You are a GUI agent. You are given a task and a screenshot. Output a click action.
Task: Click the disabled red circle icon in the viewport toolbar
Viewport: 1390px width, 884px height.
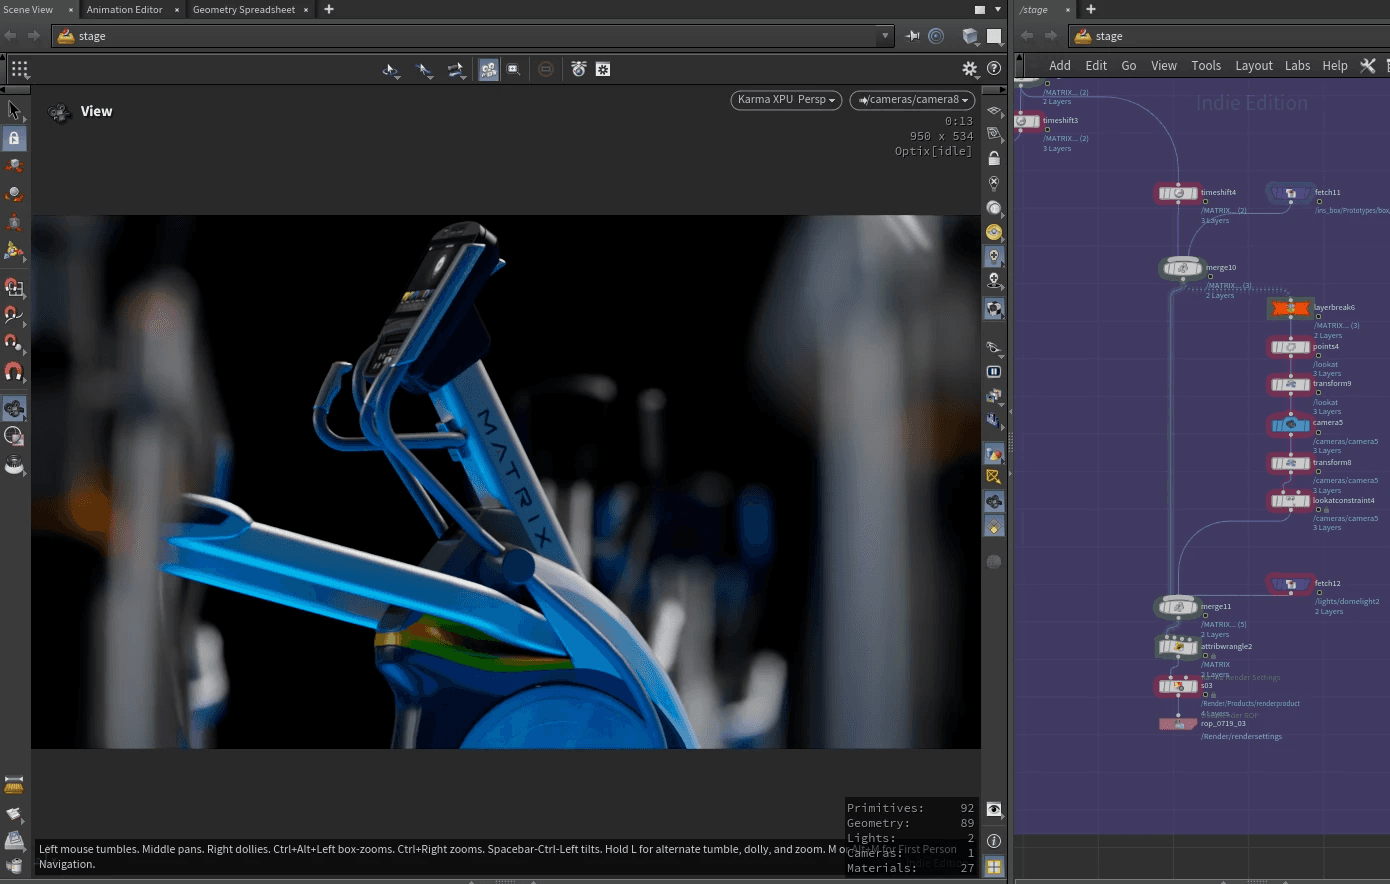(x=546, y=69)
